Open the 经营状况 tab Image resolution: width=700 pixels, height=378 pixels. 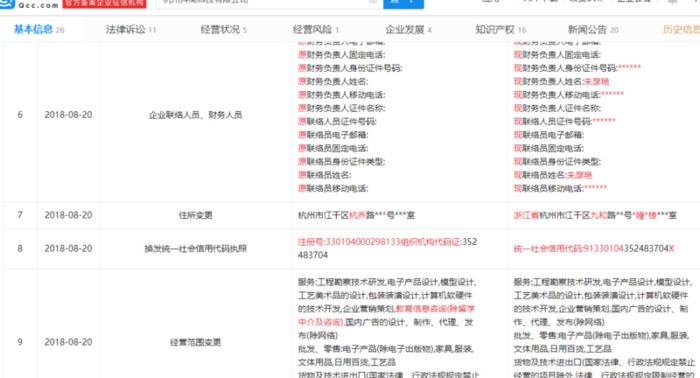click(223, 29)
